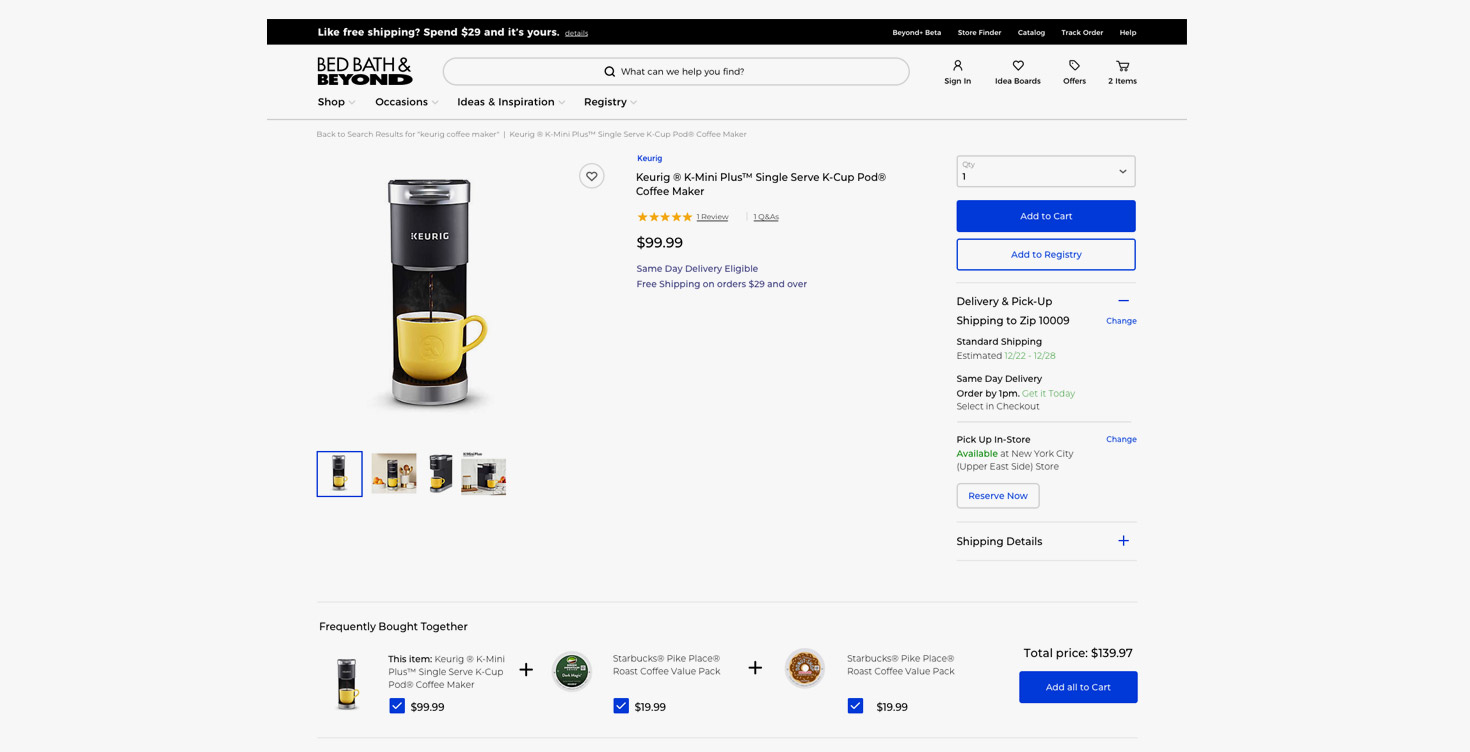Click 'Free Shipping on orders $29 and over'
Viewport: 1470px width, 752px height.
tap(721, 284)
